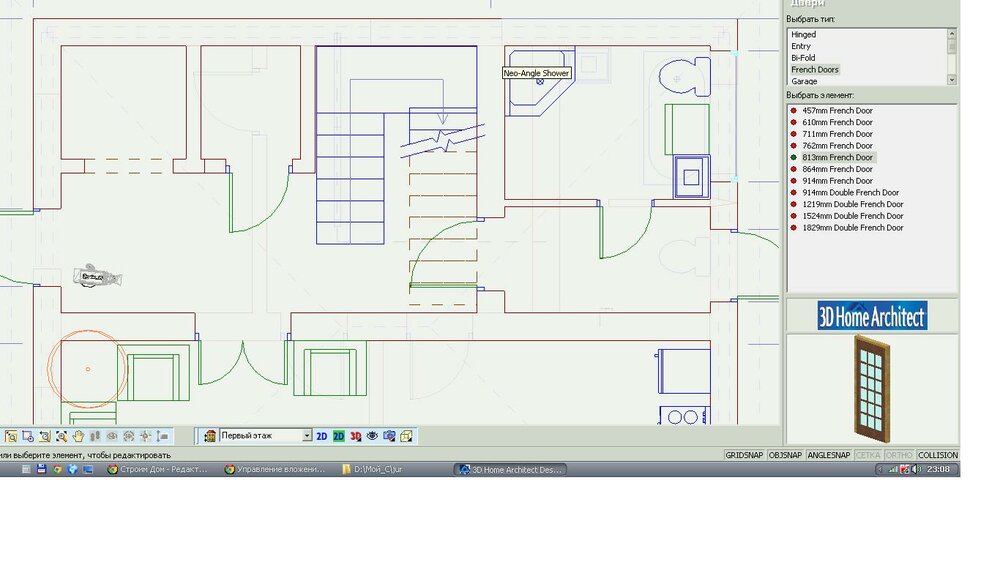Click the blue 2D plan view icon
The image size is (1000, 562).
coord(321,436)
